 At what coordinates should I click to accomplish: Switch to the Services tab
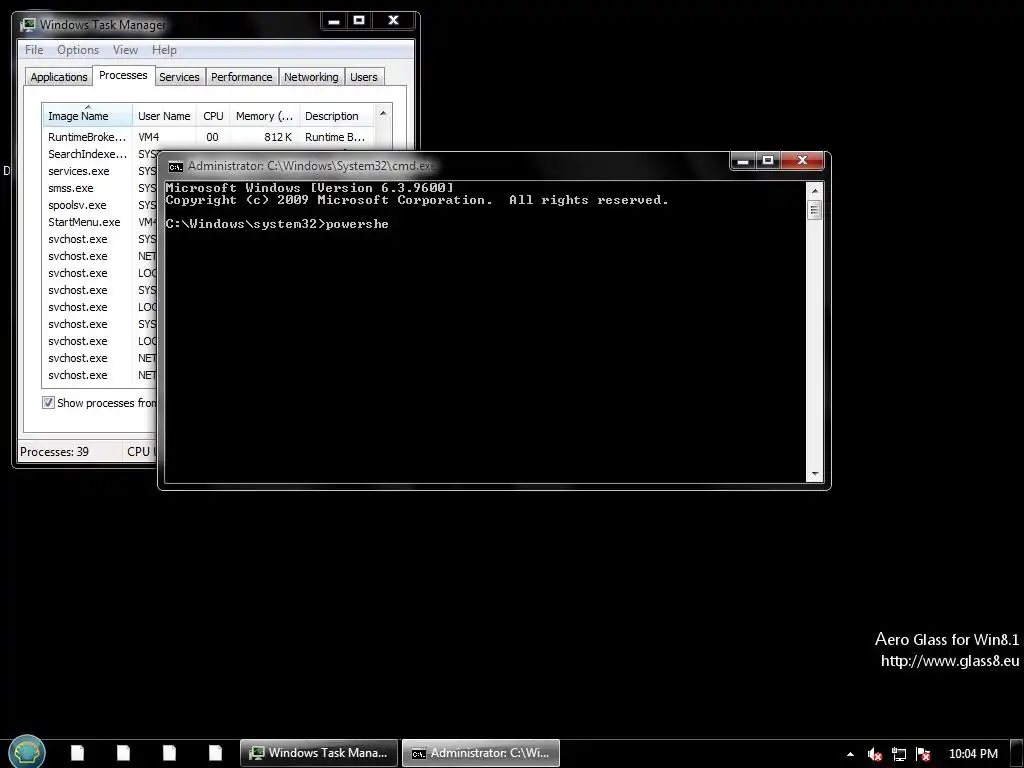pos(179,77)
